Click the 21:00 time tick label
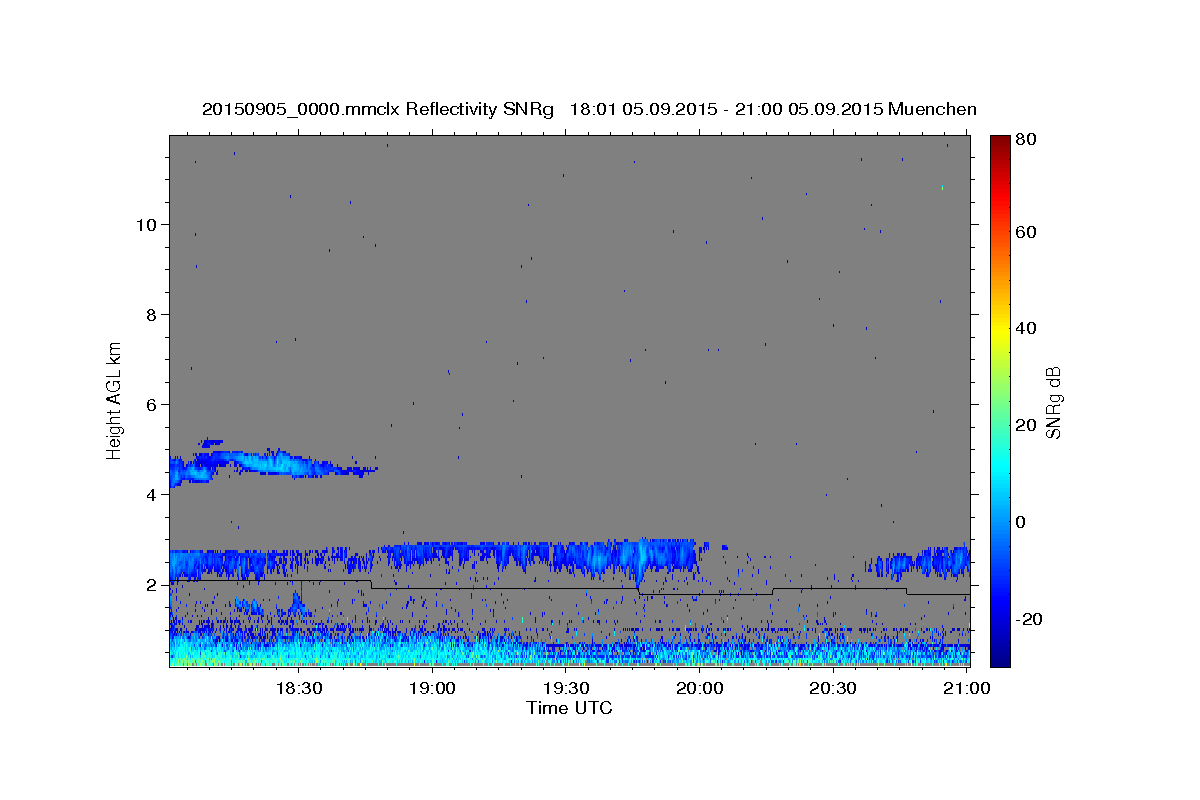The image size is (1200, 800). click(967, 688)
